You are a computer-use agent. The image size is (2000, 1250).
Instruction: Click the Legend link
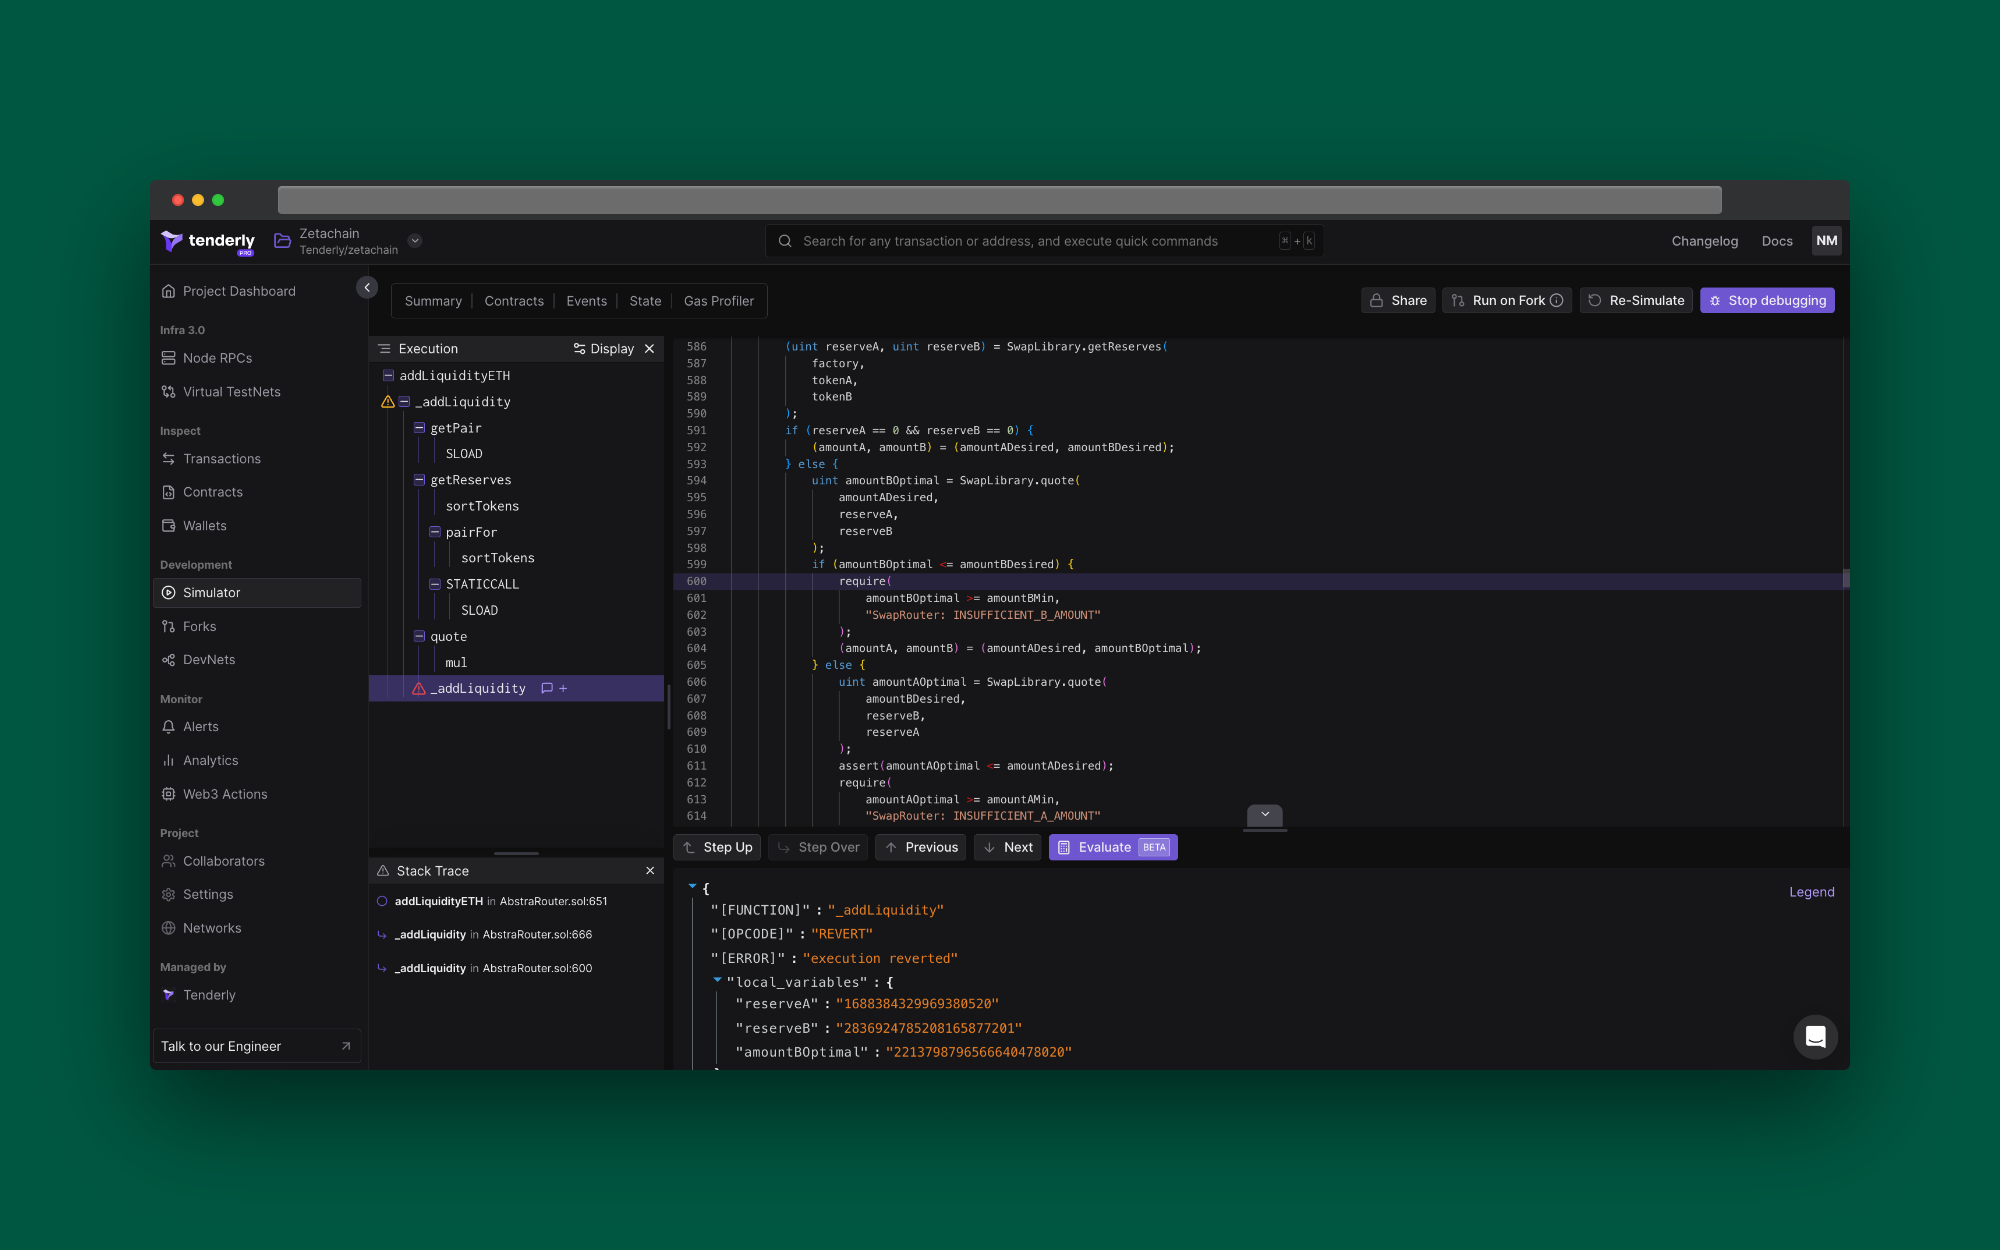1811,892
